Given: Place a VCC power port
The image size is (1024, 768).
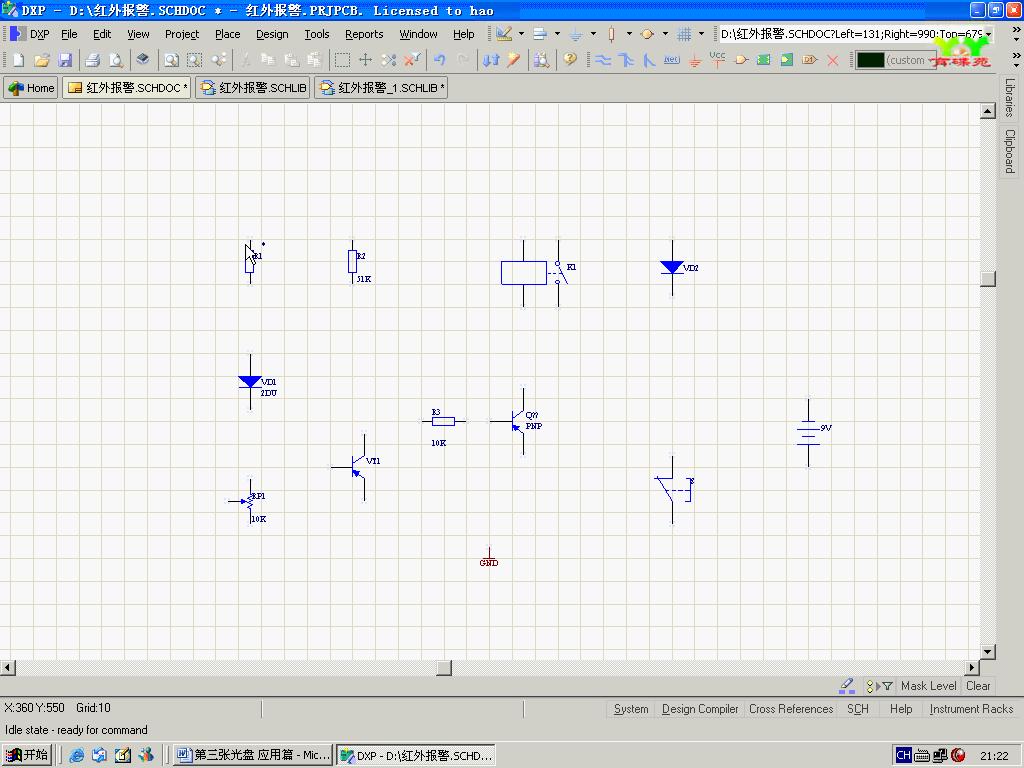Looking at the screenshot, I should click(x=718, y=60).
